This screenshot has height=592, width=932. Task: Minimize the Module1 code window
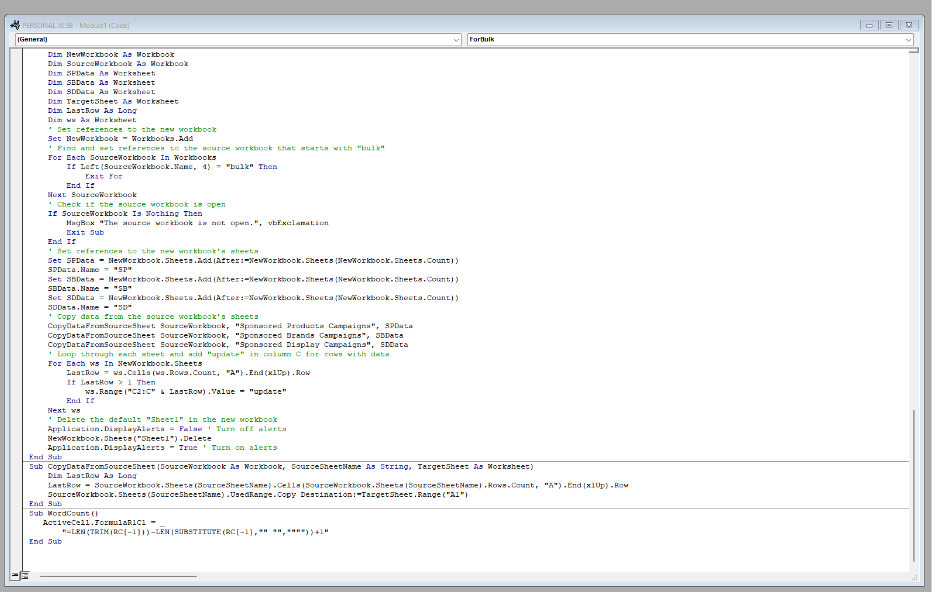(x=870, y=24)
